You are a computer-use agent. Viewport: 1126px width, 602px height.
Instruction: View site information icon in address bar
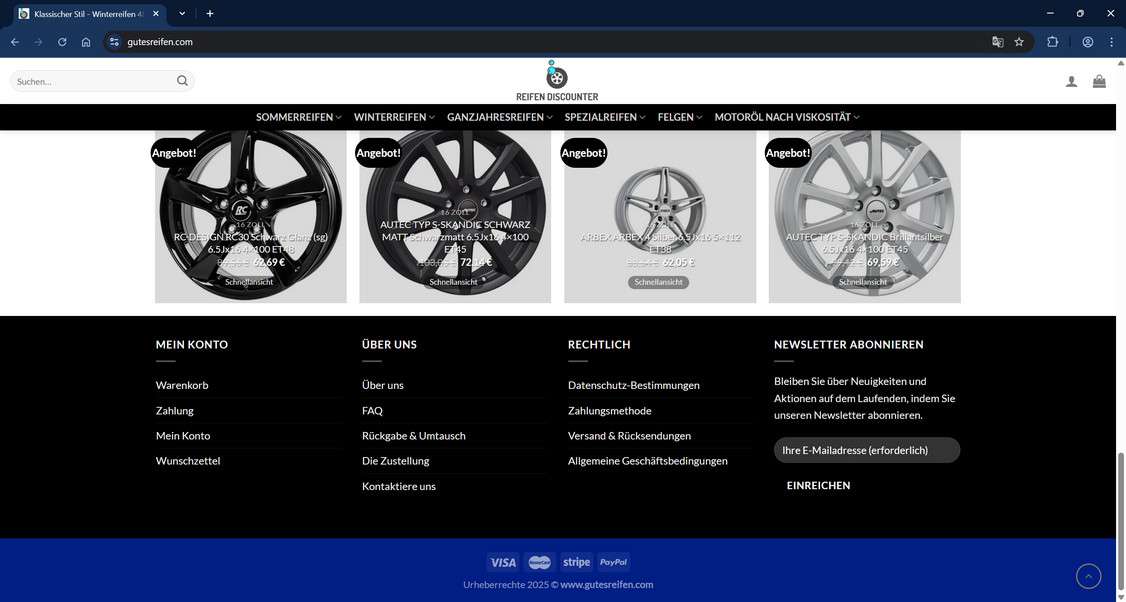pos(113,42)
